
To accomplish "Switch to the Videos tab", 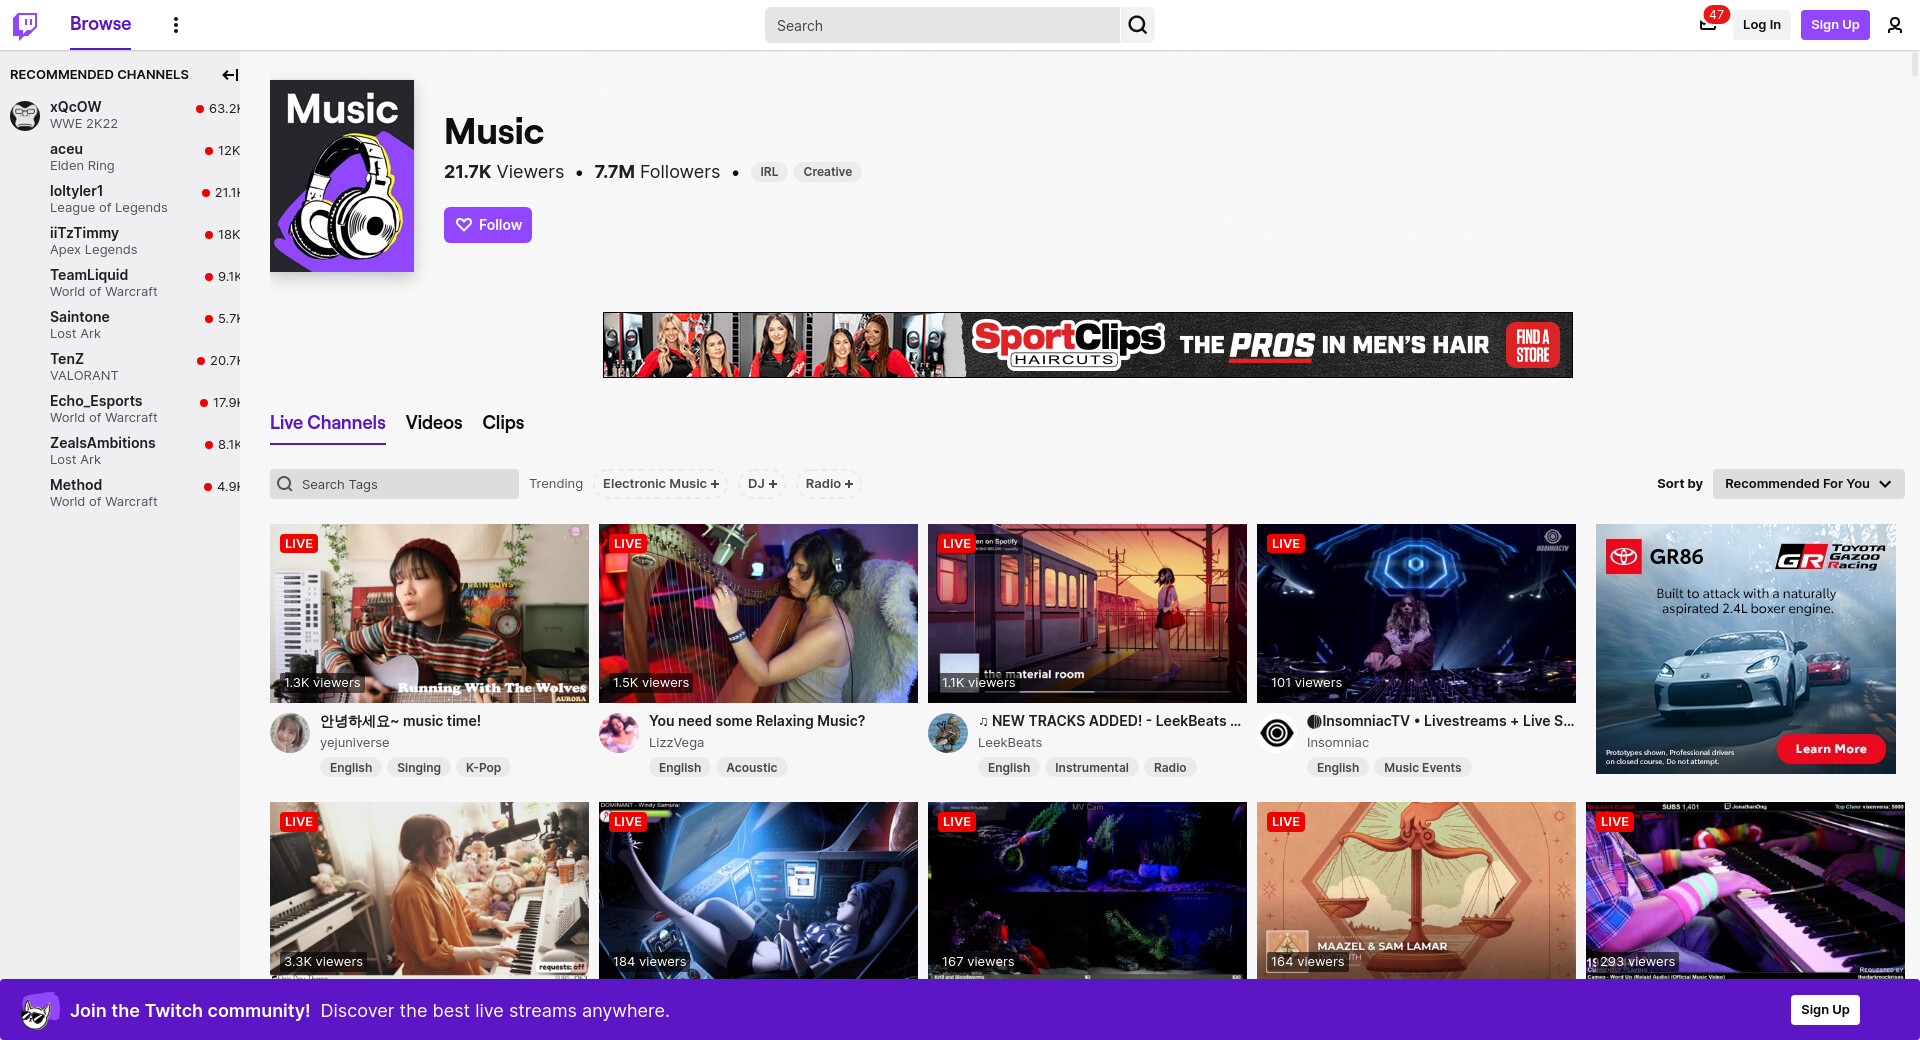I will click(x=434, y=423).
